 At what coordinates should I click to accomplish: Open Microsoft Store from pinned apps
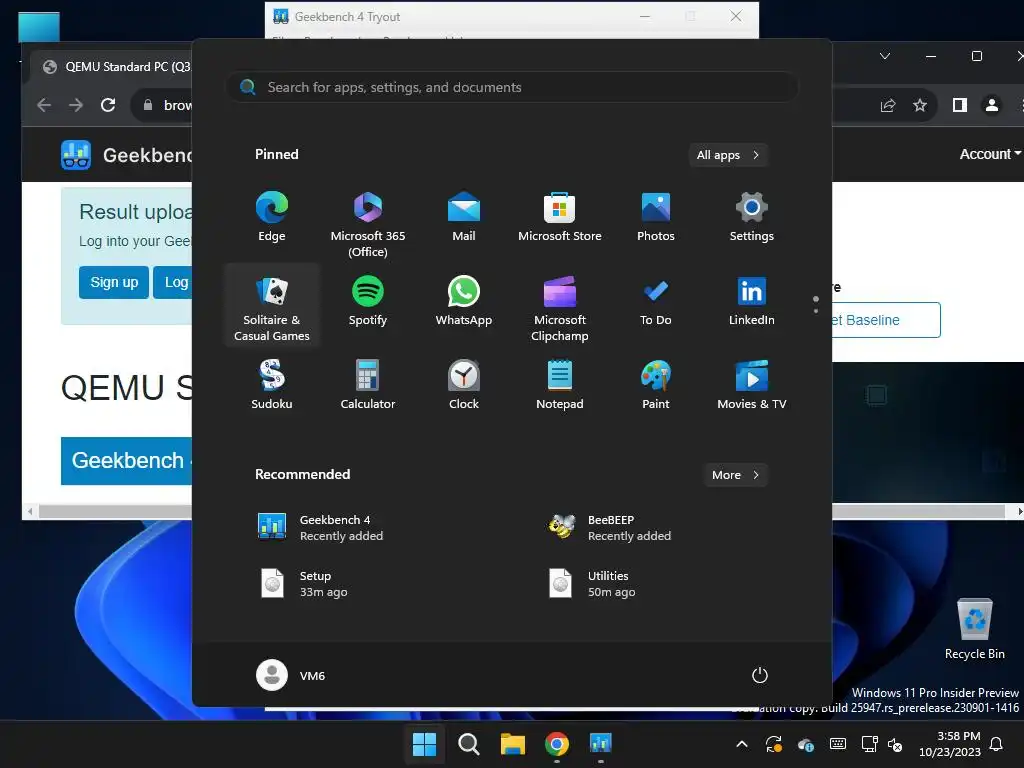coord(560,217)
